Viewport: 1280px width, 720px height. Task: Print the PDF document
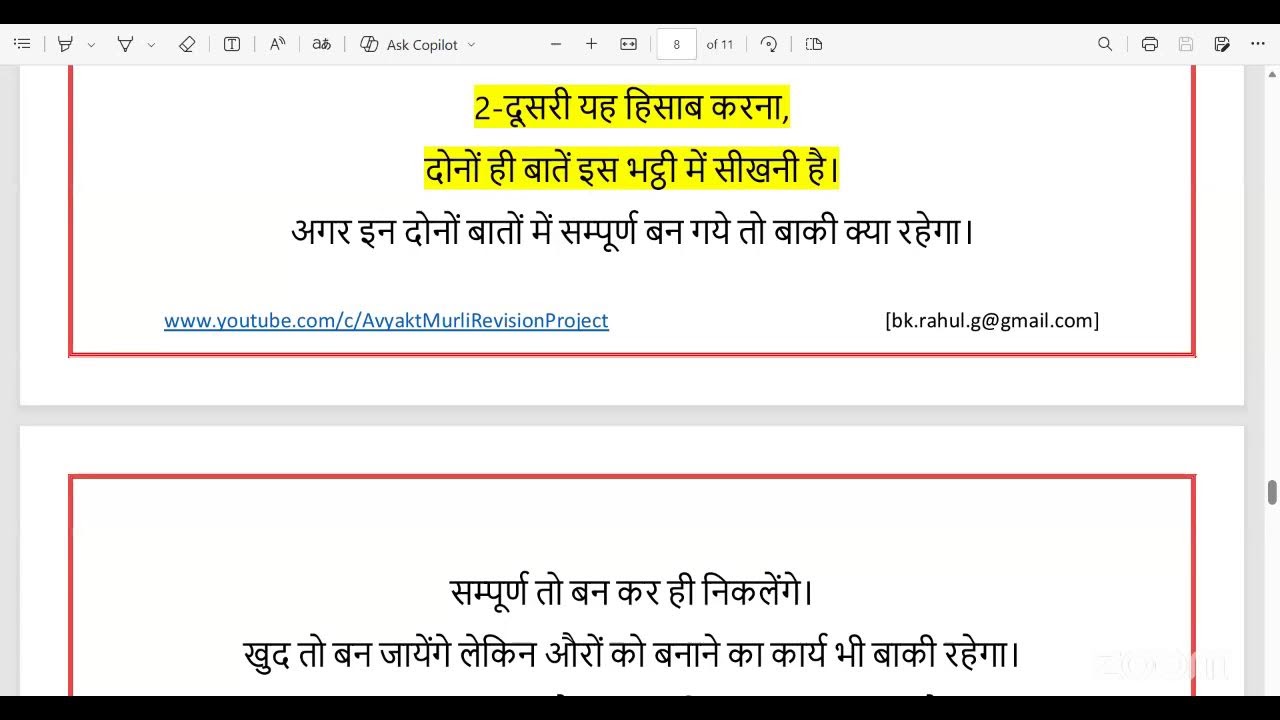pos(1150,44)
